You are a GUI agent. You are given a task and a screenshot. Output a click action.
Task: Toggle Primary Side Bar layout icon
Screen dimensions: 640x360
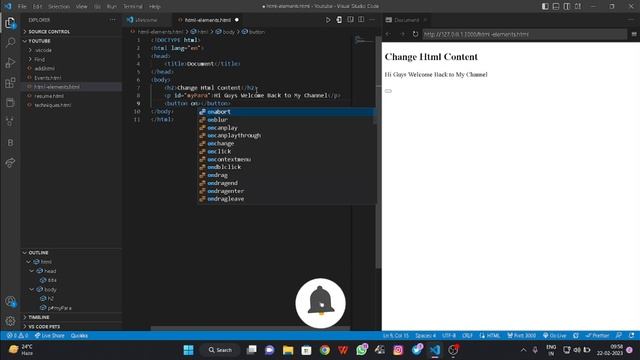click(545, 6)
